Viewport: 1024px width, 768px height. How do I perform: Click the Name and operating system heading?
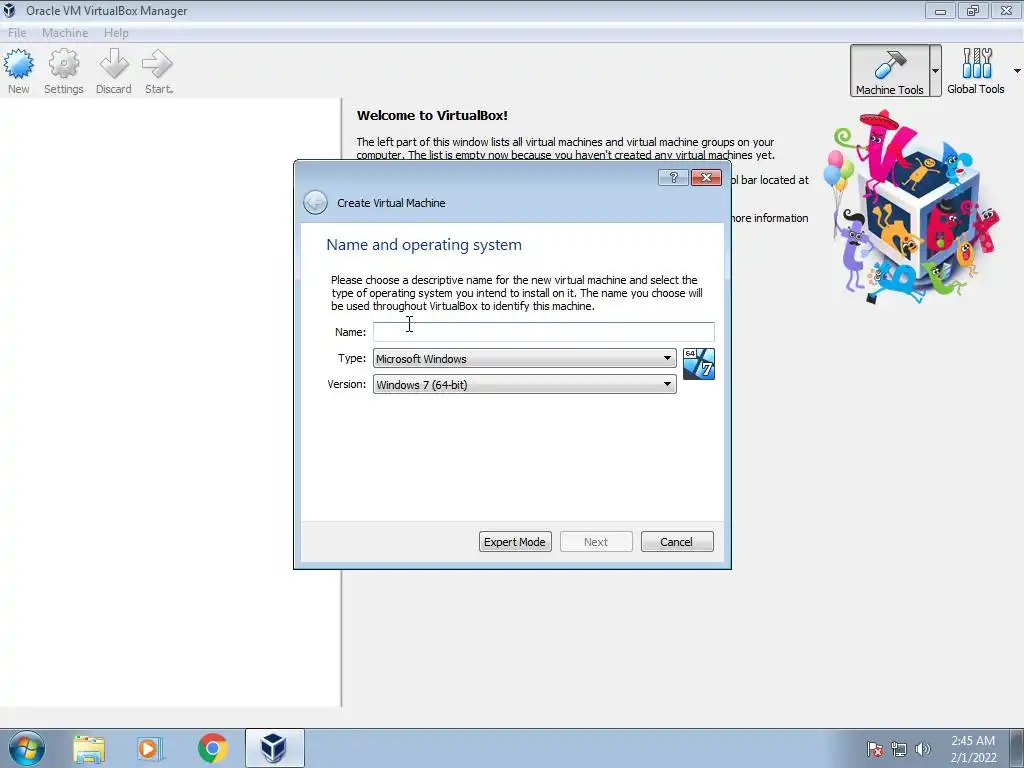click(x=424, y=244)
